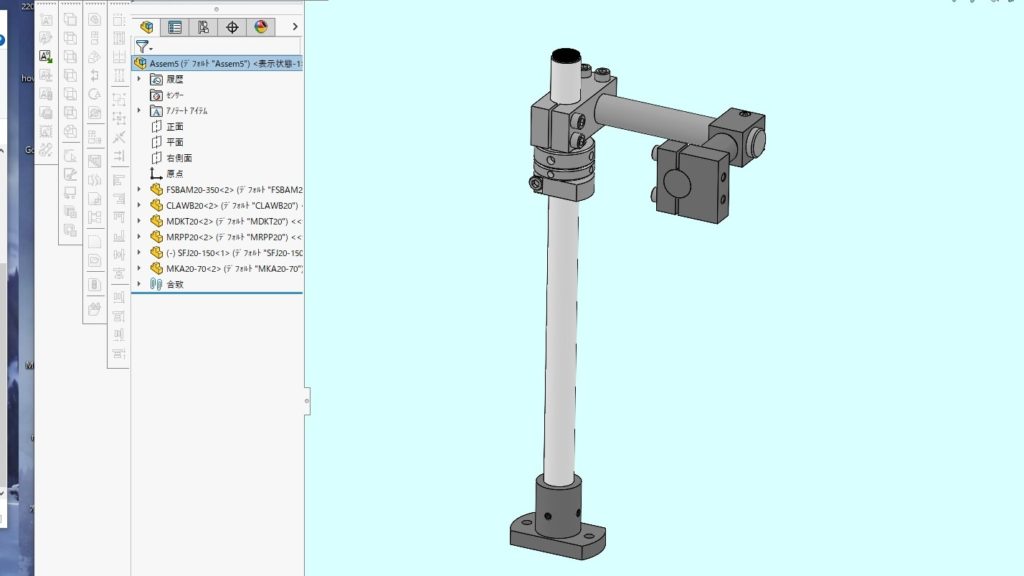1024x576 pixels.
Task: Expand the 合致 mates folder
Action: [x=139, y=284]
